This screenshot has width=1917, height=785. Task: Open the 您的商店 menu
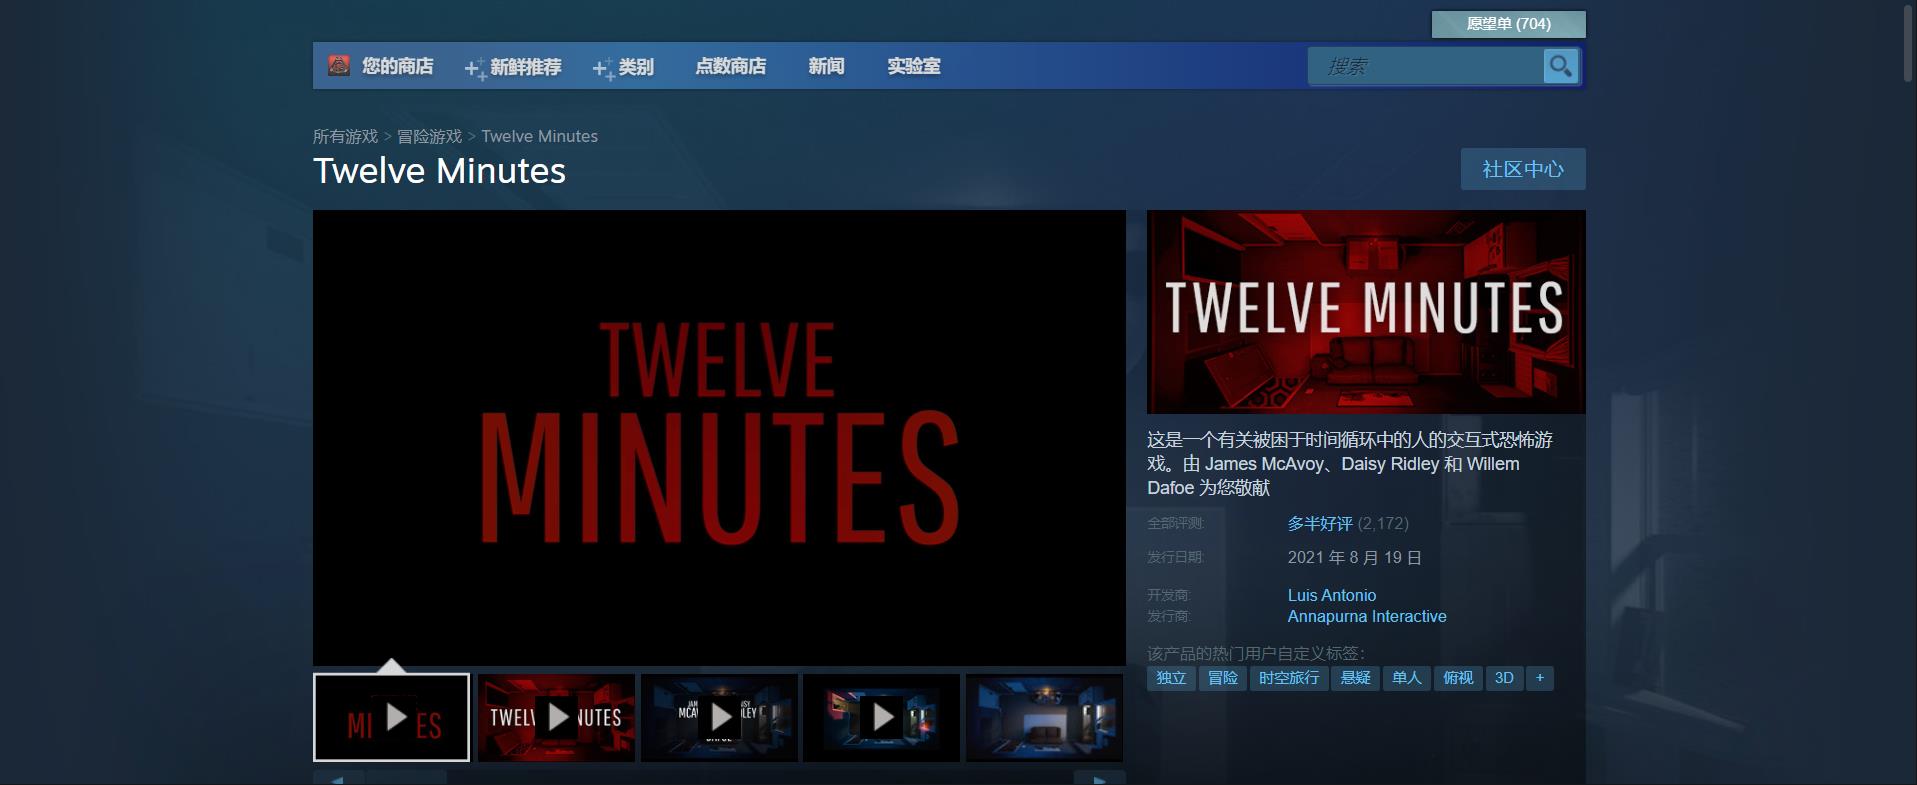tap(397, 67)
